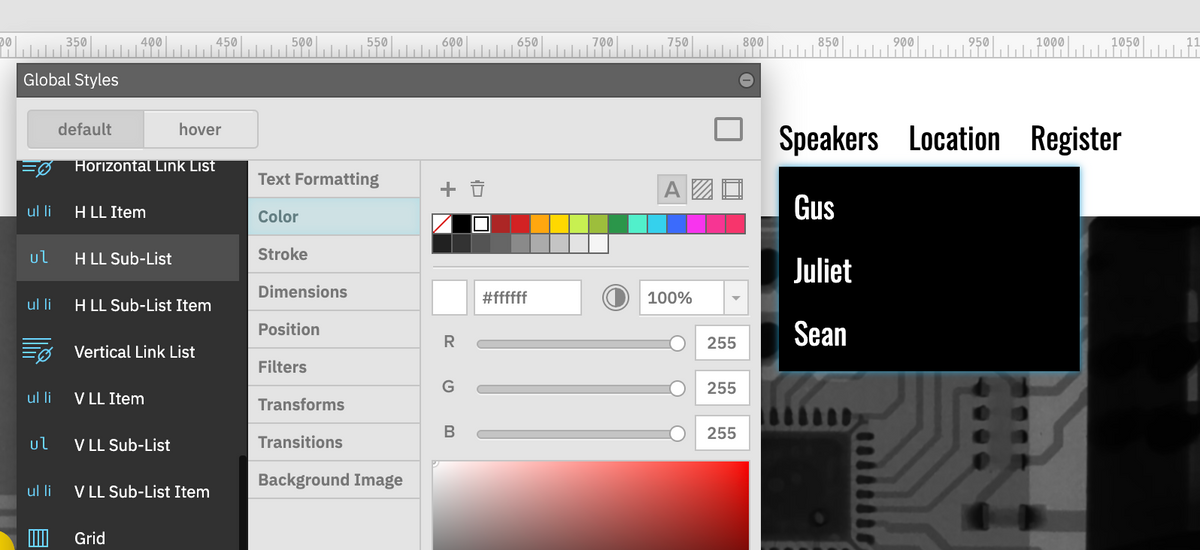Select Vertical Link List style
Viewport: 1200px width, 550px height.
pyautogui.click(x=134, y=352)
